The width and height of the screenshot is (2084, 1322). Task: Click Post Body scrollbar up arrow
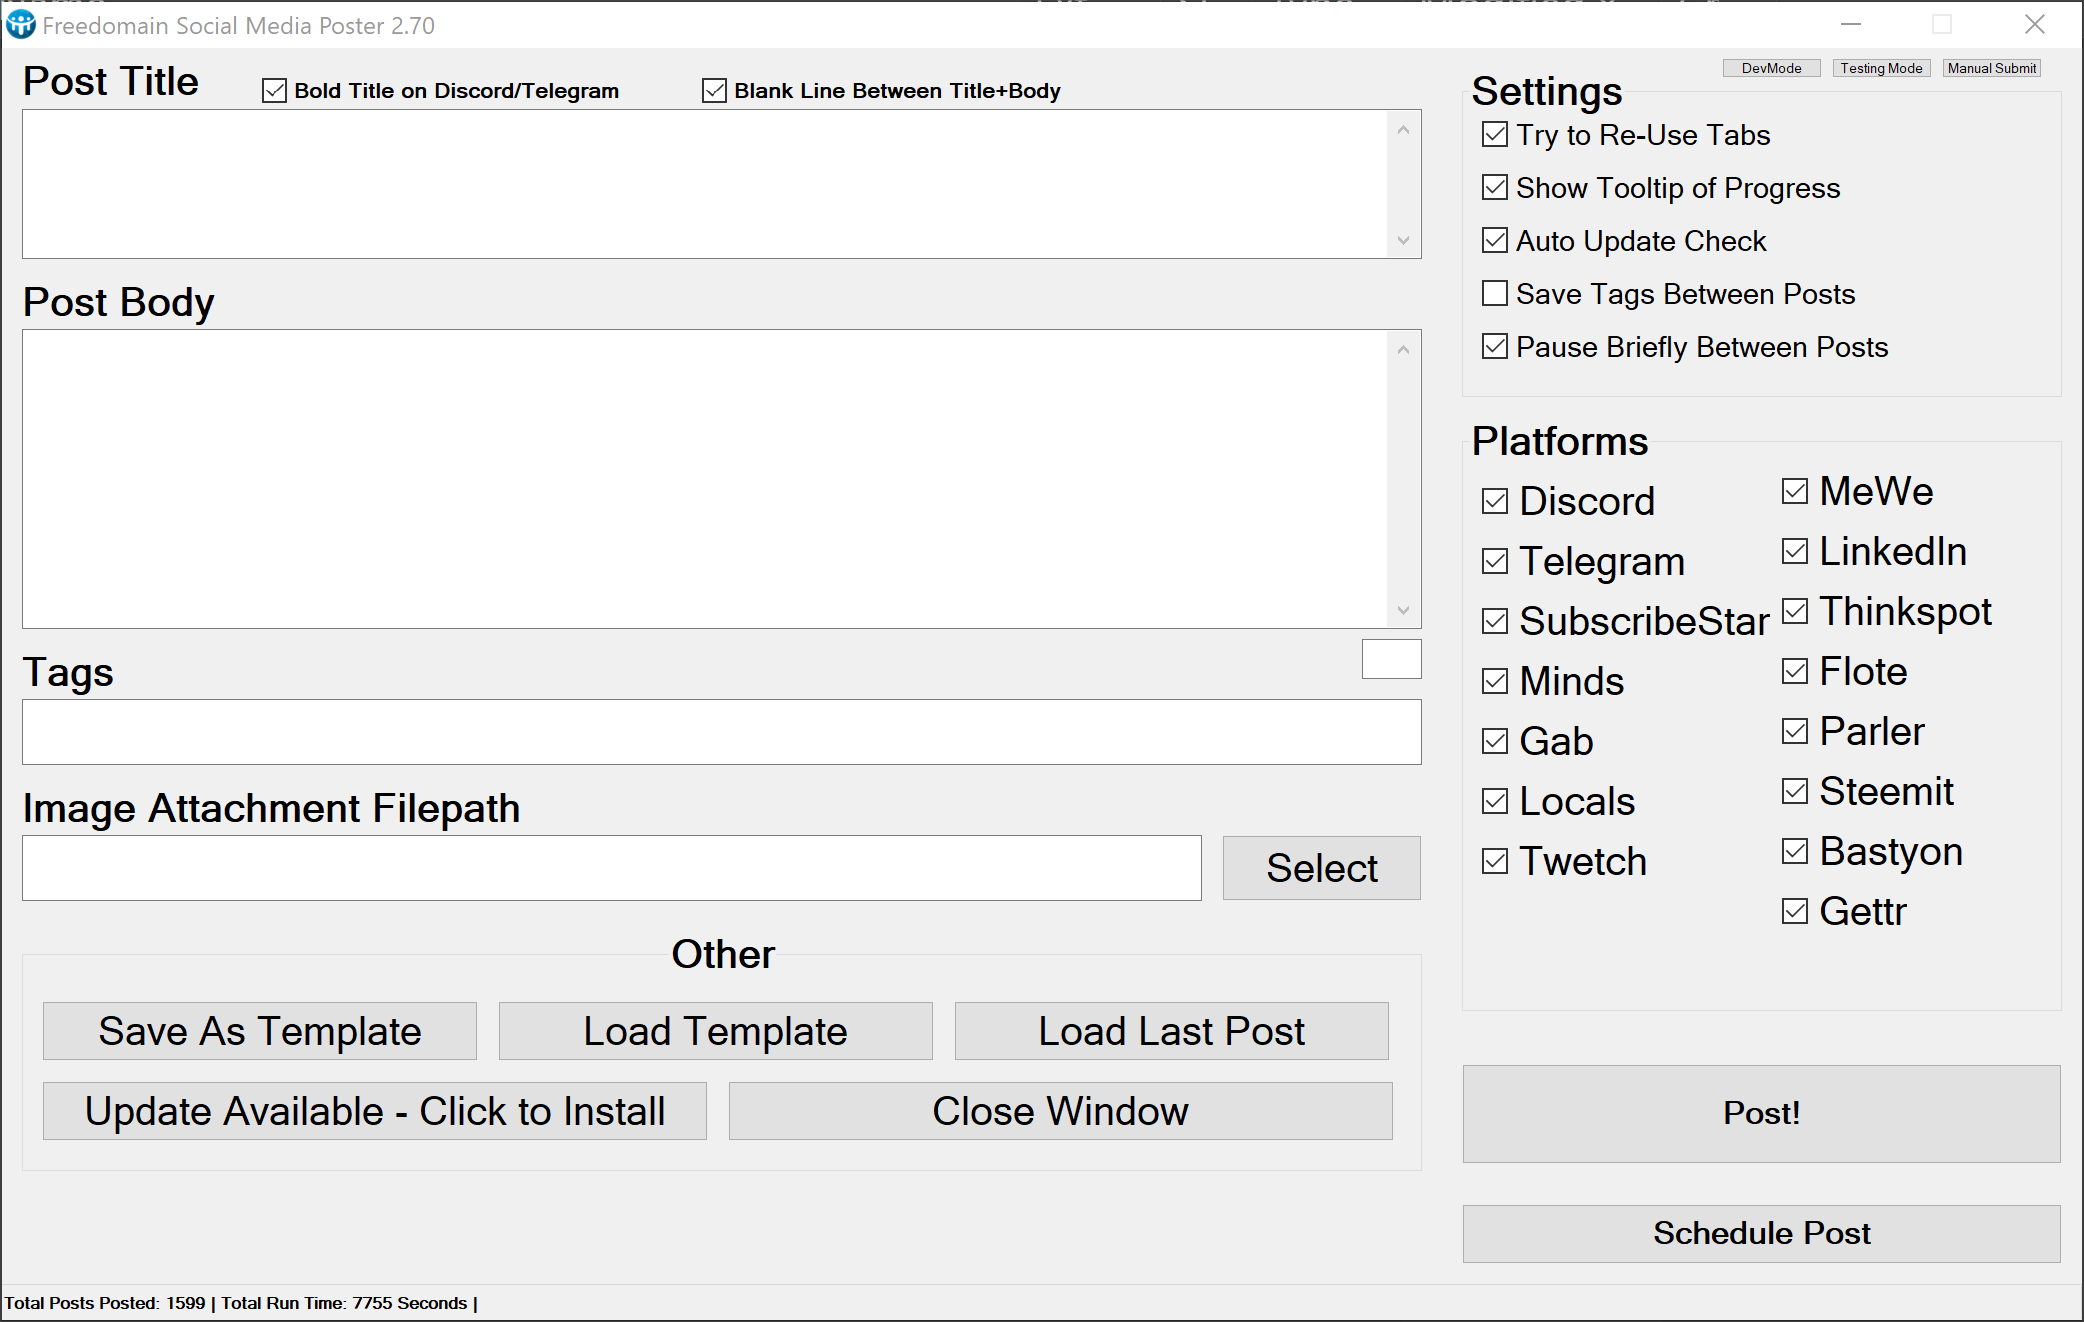[1403, 350]
